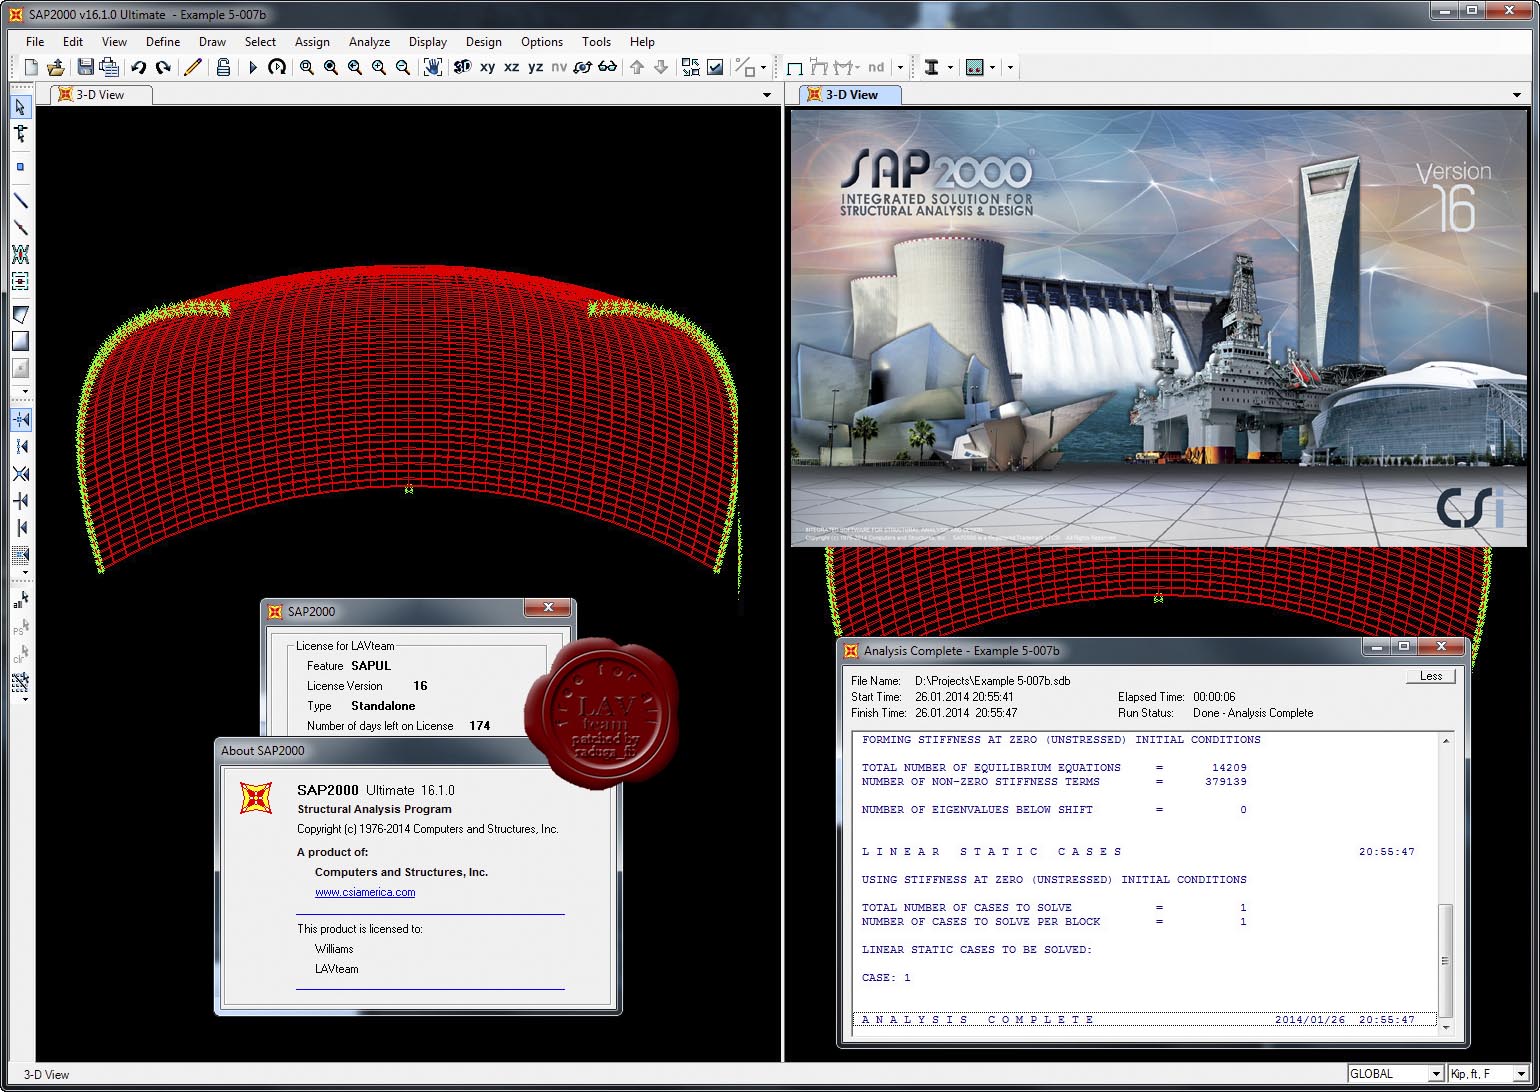Switch to the 3D default view button
Screen dimensions: 1540x1092
pyautogui.click(x=462, y=67)
